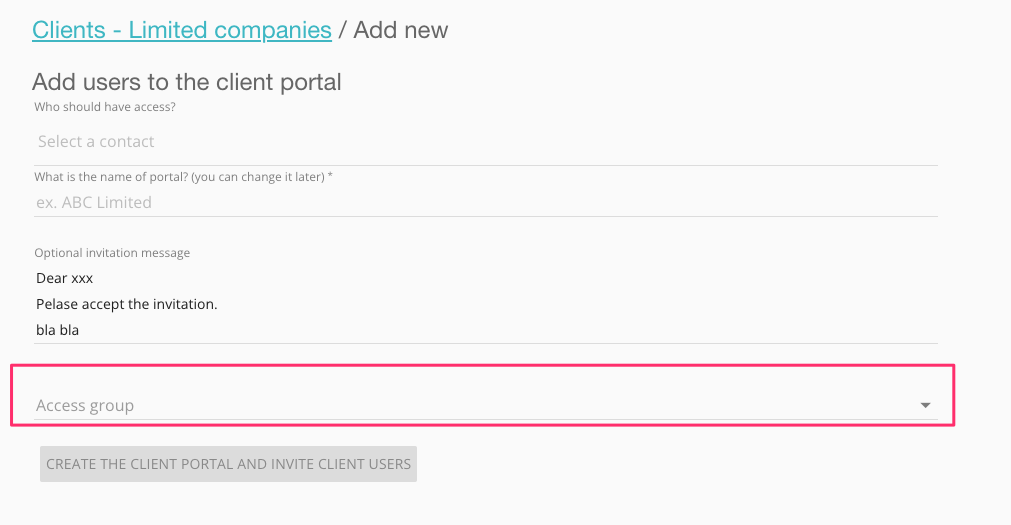This screenshot has height=525, width=1011.
Task: Click the 'Who should have access?' label
Action: (105, 107)
